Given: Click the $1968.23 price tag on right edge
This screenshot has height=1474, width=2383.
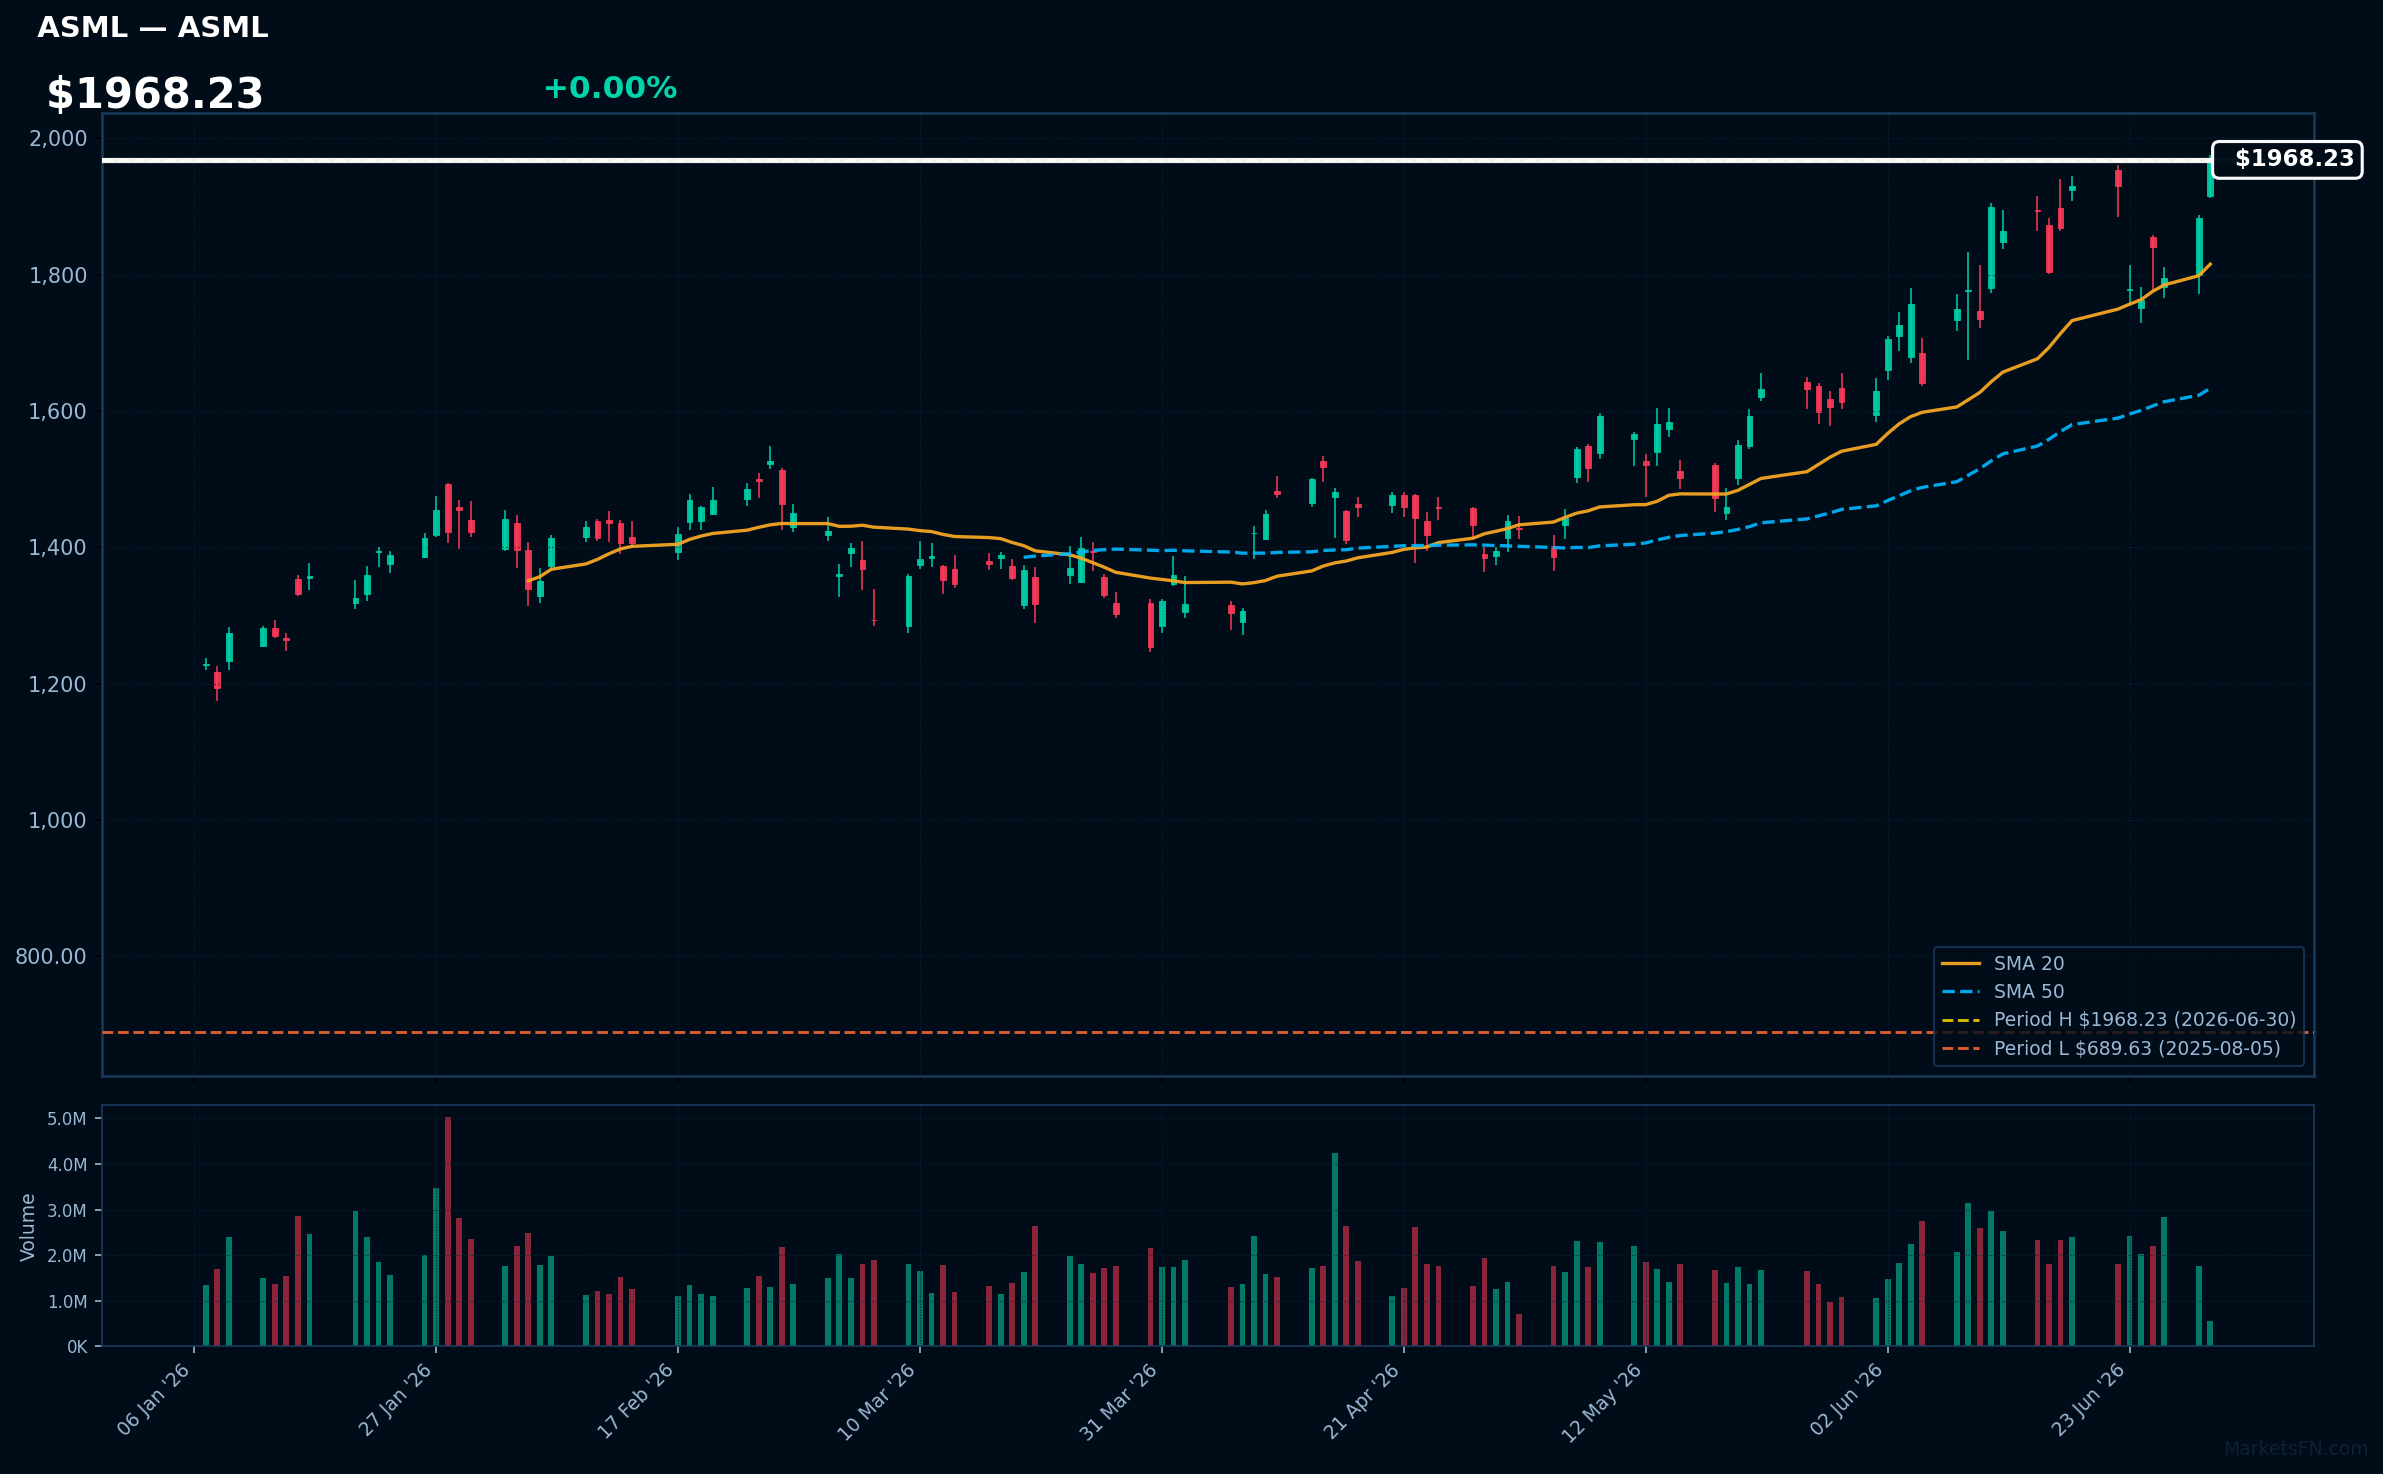Looking at the screenshot, I should [x=2286, y=160].
